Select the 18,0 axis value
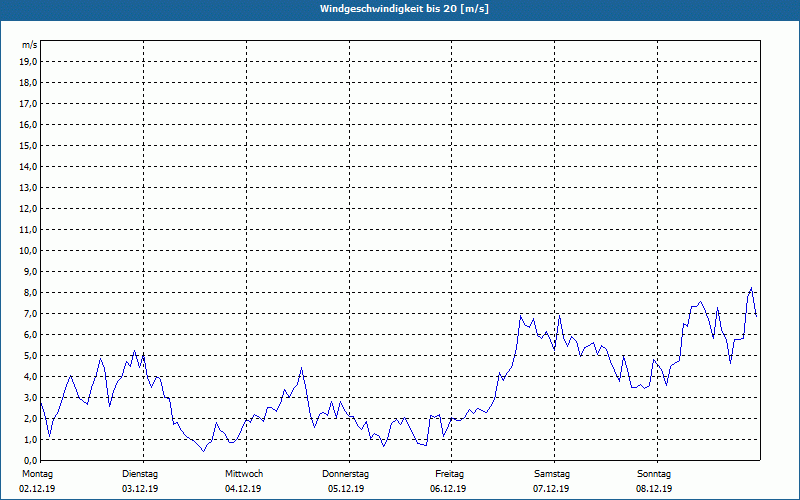This screenshot has width=800, height=500. (x=28, y=83)
